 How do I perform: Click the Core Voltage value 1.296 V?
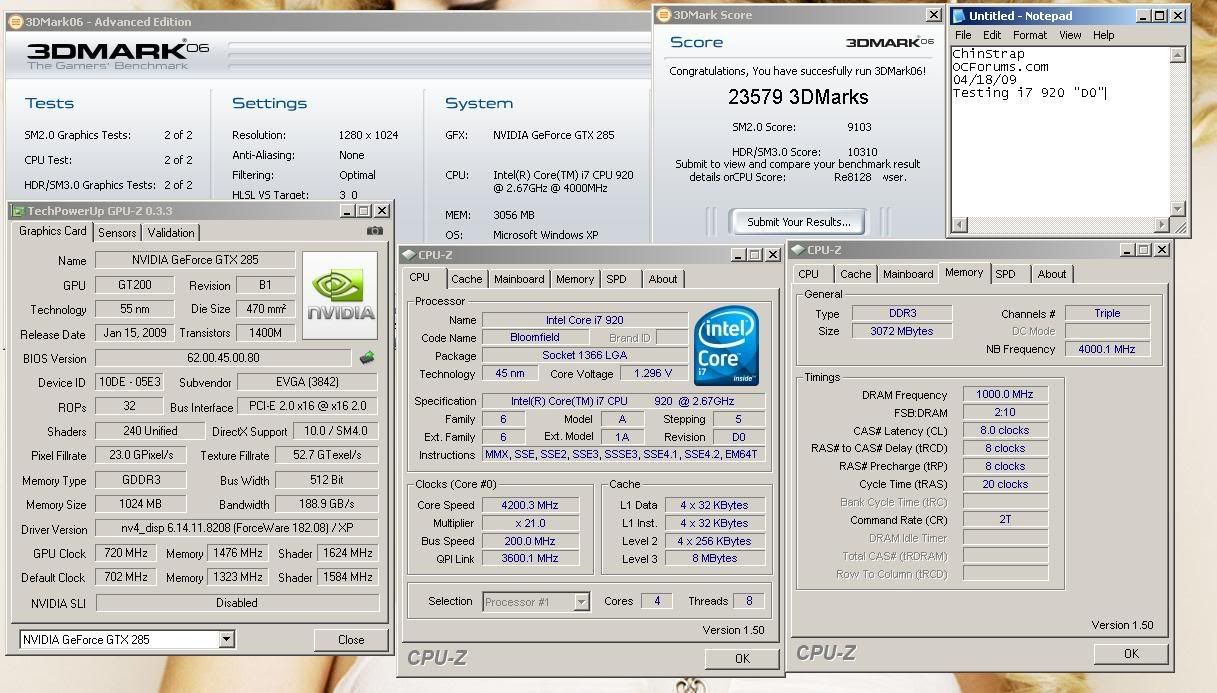click(x=654, y=374)
